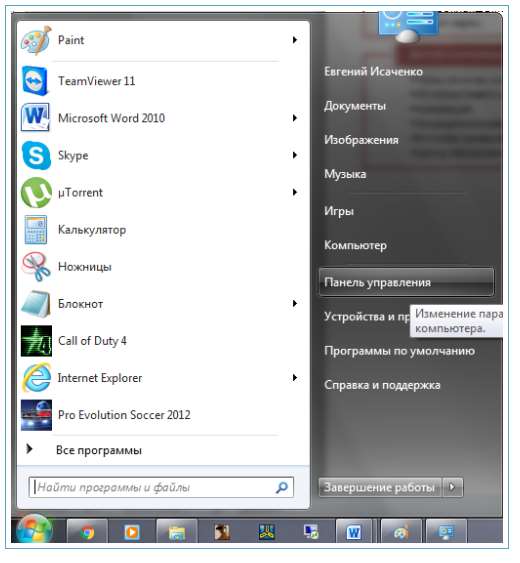
Task: Click the Калькулятор label
Action: (x=92, y=230)
